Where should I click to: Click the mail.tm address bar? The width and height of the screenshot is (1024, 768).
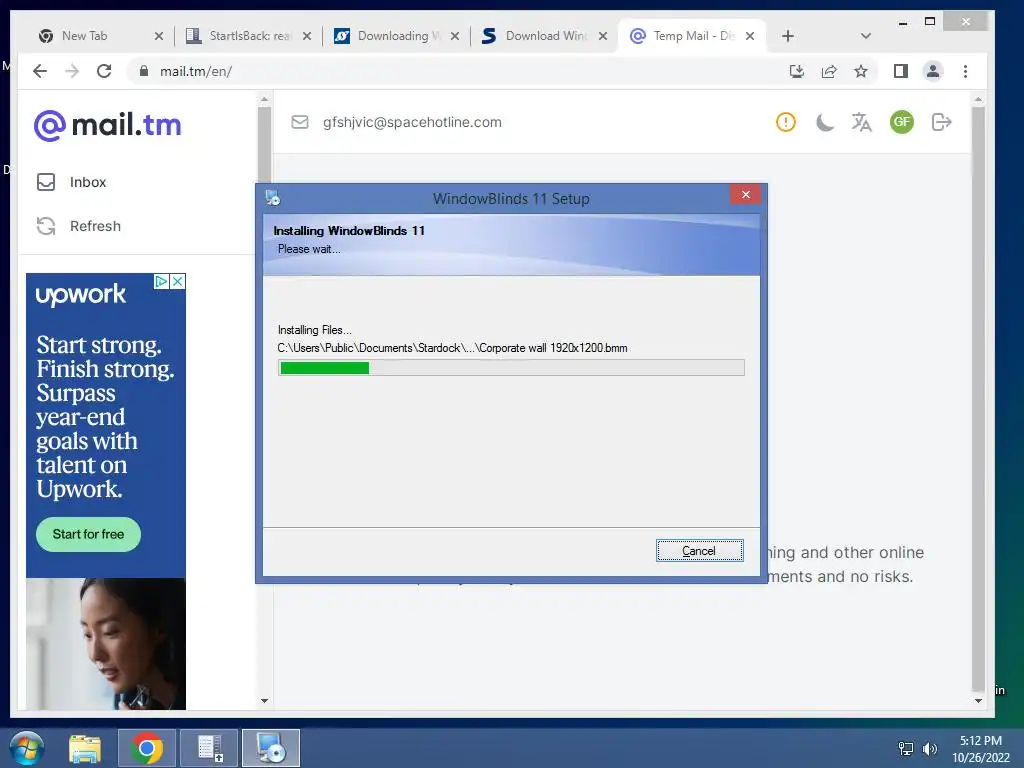coord(457,71)
